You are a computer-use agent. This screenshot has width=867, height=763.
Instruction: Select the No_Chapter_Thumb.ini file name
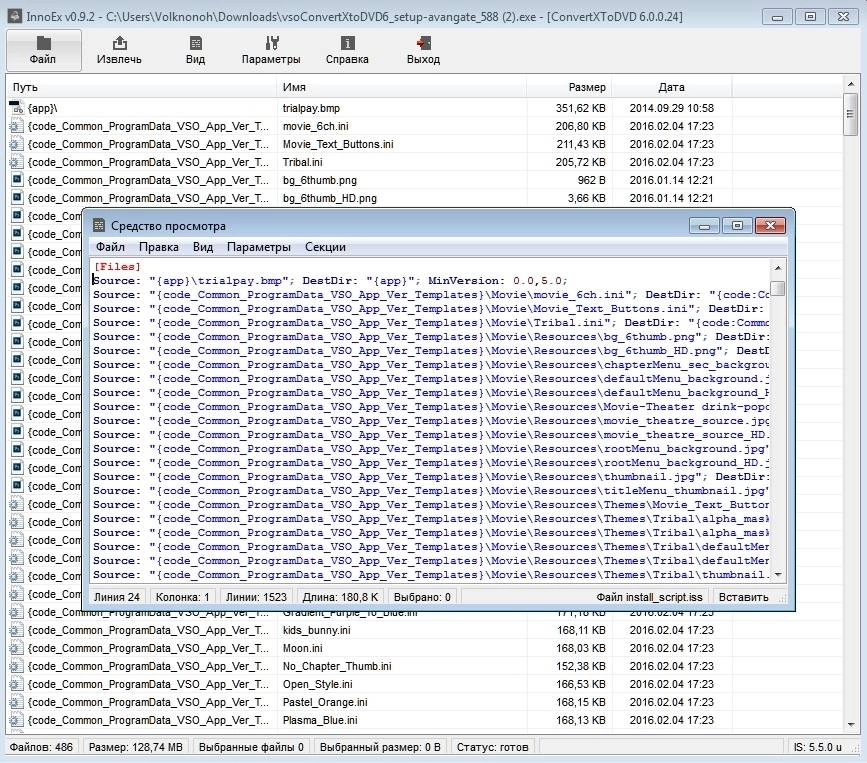(337, 666)
